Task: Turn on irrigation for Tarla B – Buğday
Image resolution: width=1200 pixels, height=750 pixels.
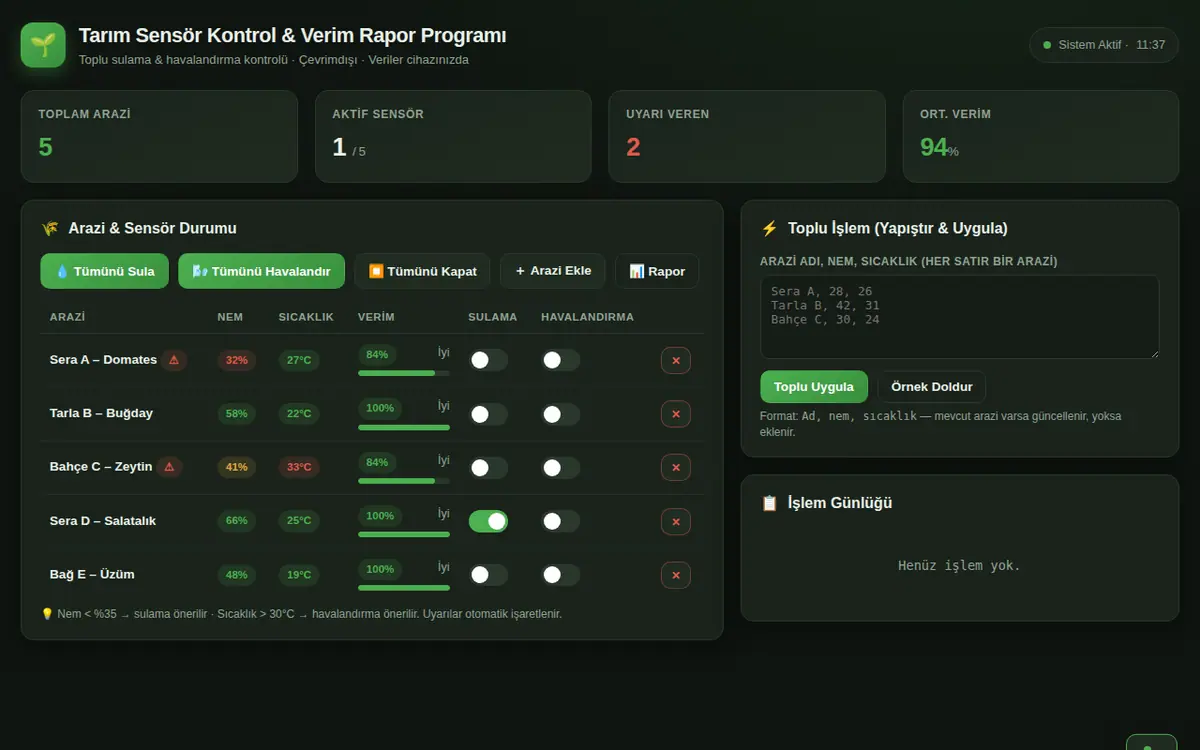Action: coord(488,414)
